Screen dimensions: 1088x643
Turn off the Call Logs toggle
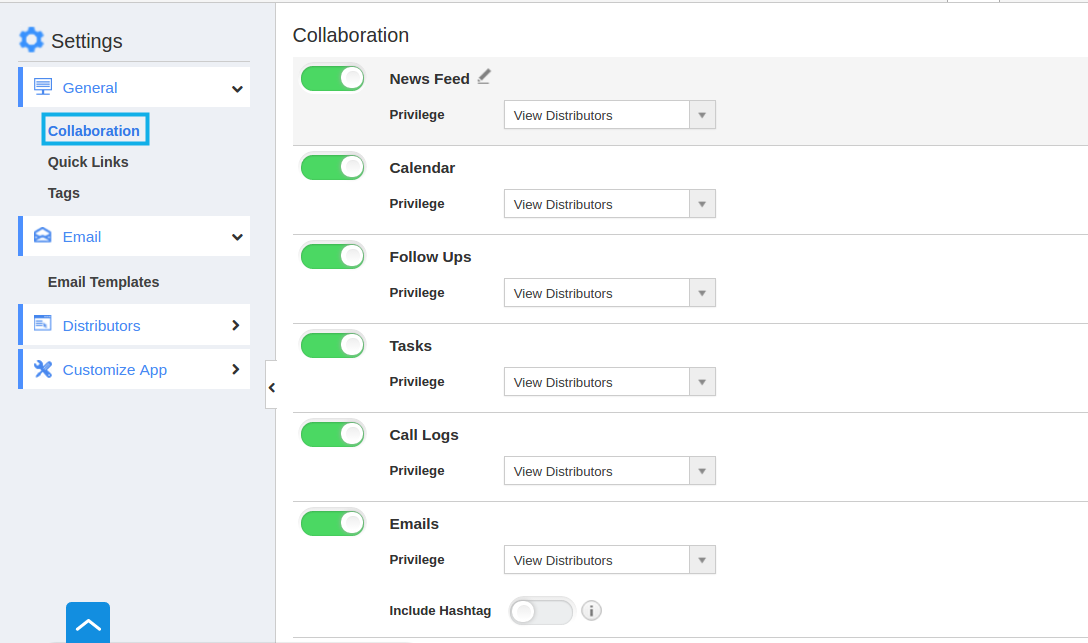pyautogui.click(x=332, y=434)
